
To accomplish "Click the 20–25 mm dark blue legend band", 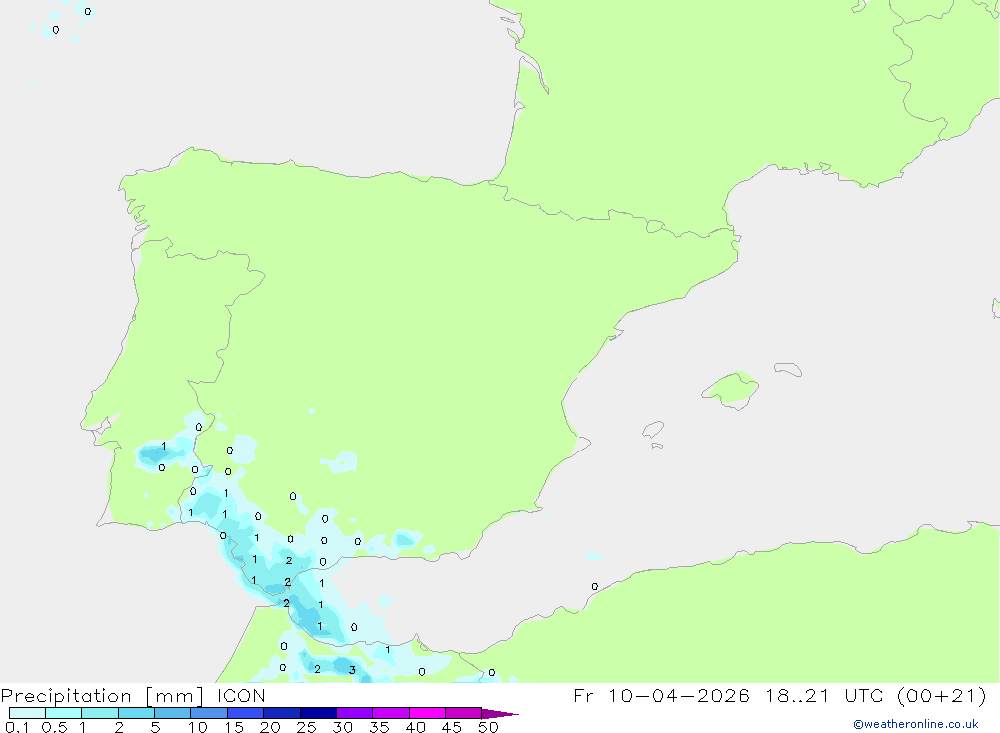I will (x=282, y=713).
